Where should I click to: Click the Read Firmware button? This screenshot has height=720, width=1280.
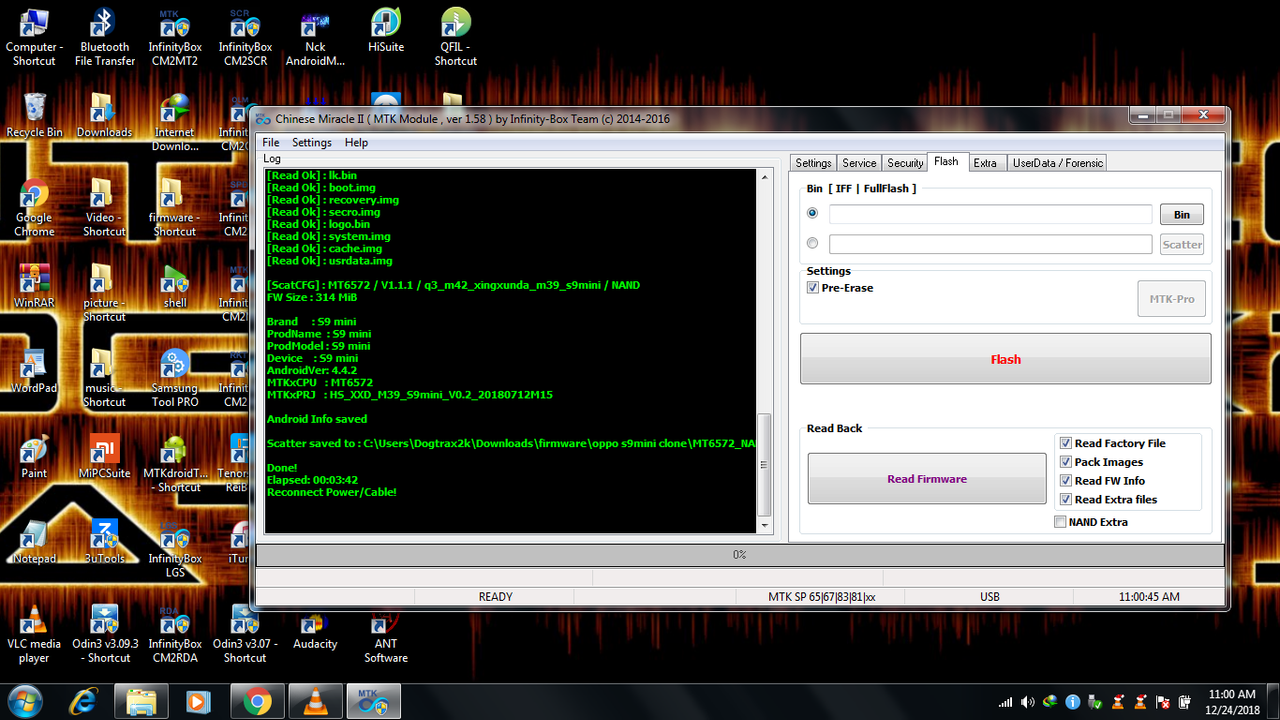pyautogui.click(x=927, y=479)
